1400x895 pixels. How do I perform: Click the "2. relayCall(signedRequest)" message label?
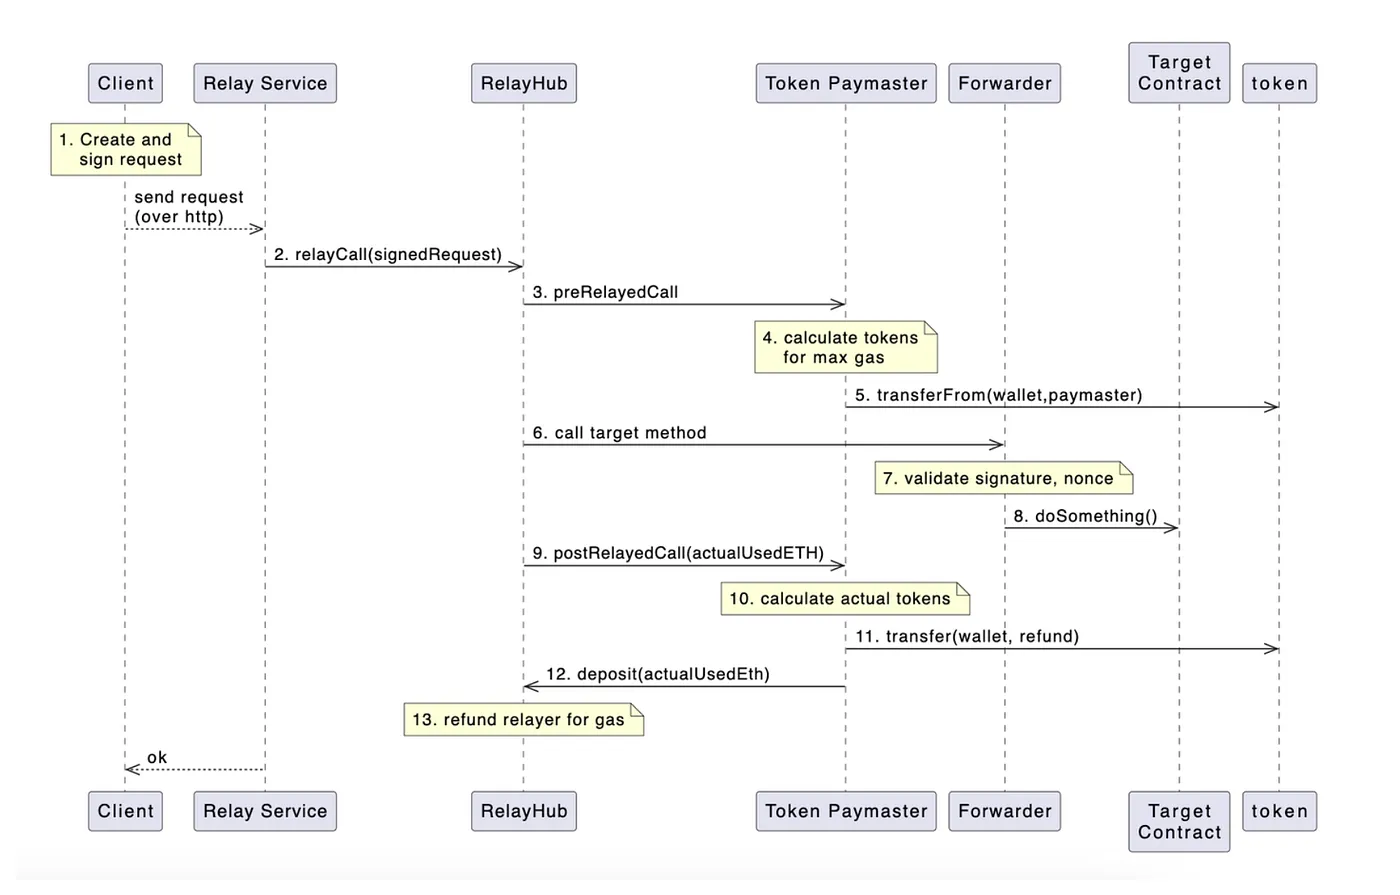388,255
